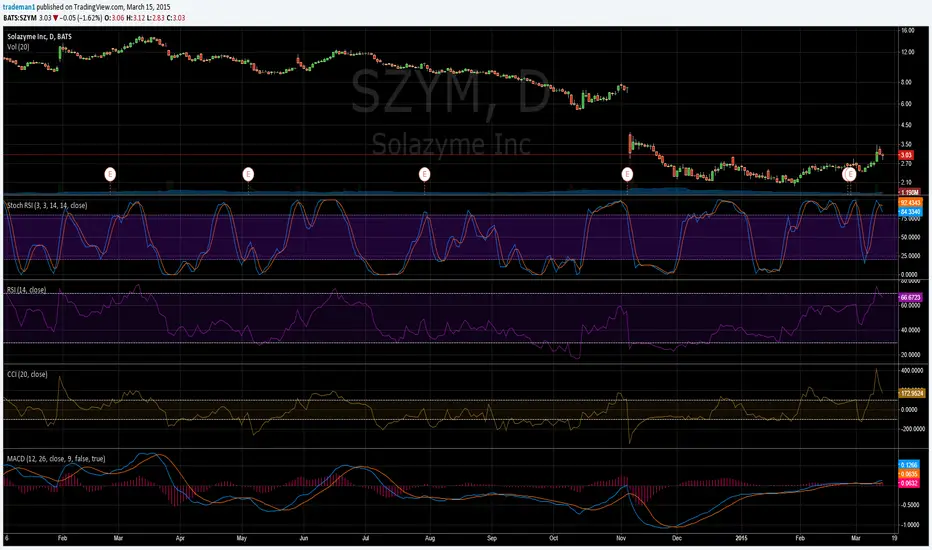Click the 20.0000 RSI axis label
Viewport: 932px width, 550px height.
coord(911,355)
